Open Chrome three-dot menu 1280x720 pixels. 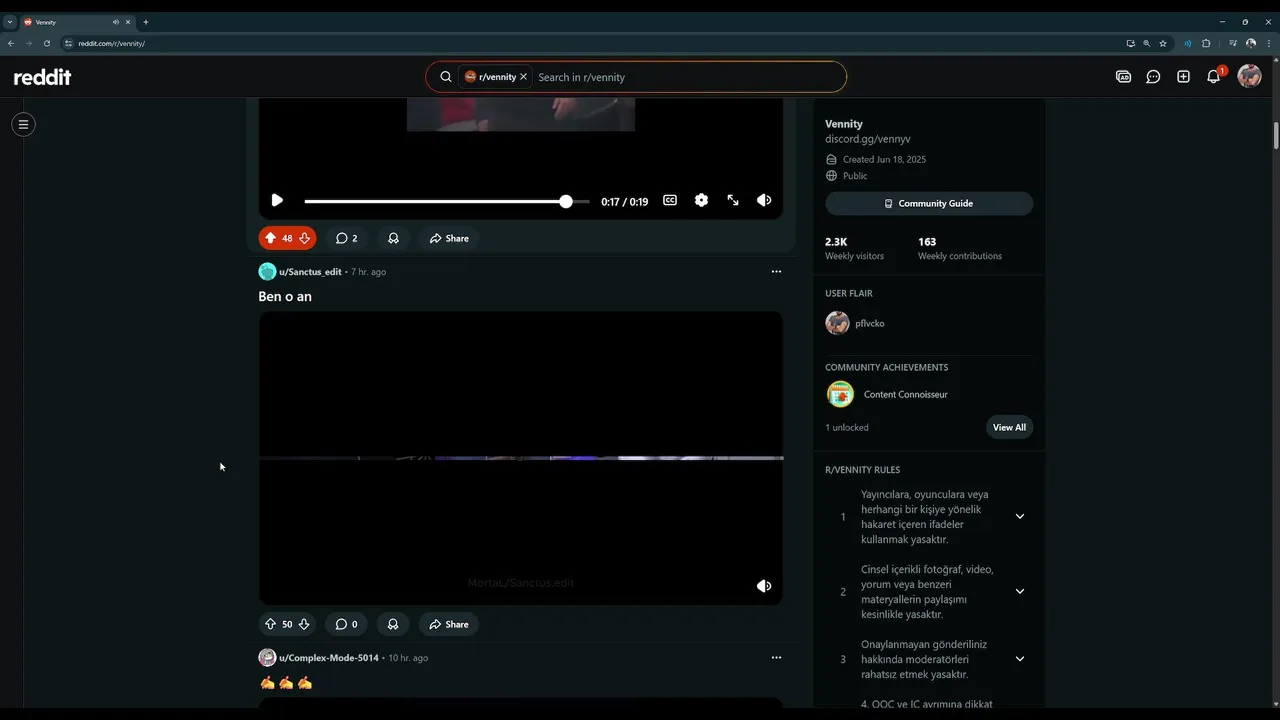pyautogui.click(x=1268, y=43)
